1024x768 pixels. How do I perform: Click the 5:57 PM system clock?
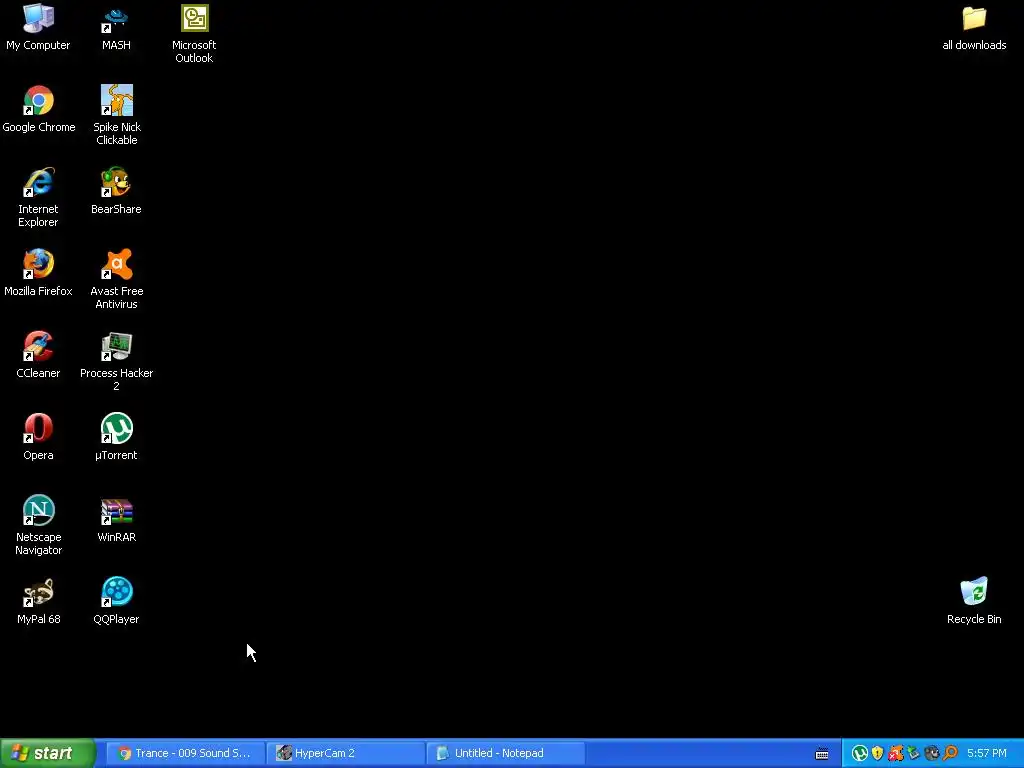coord(987,754)
